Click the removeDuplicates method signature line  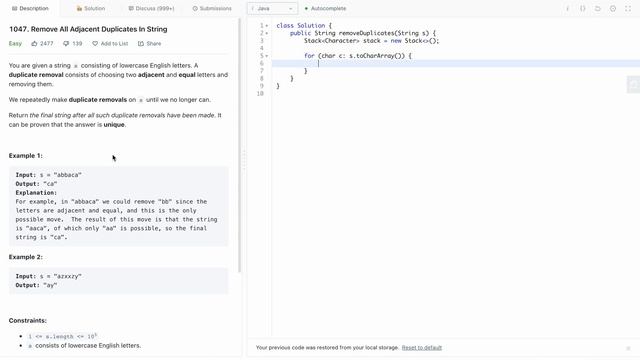[362, 33]
